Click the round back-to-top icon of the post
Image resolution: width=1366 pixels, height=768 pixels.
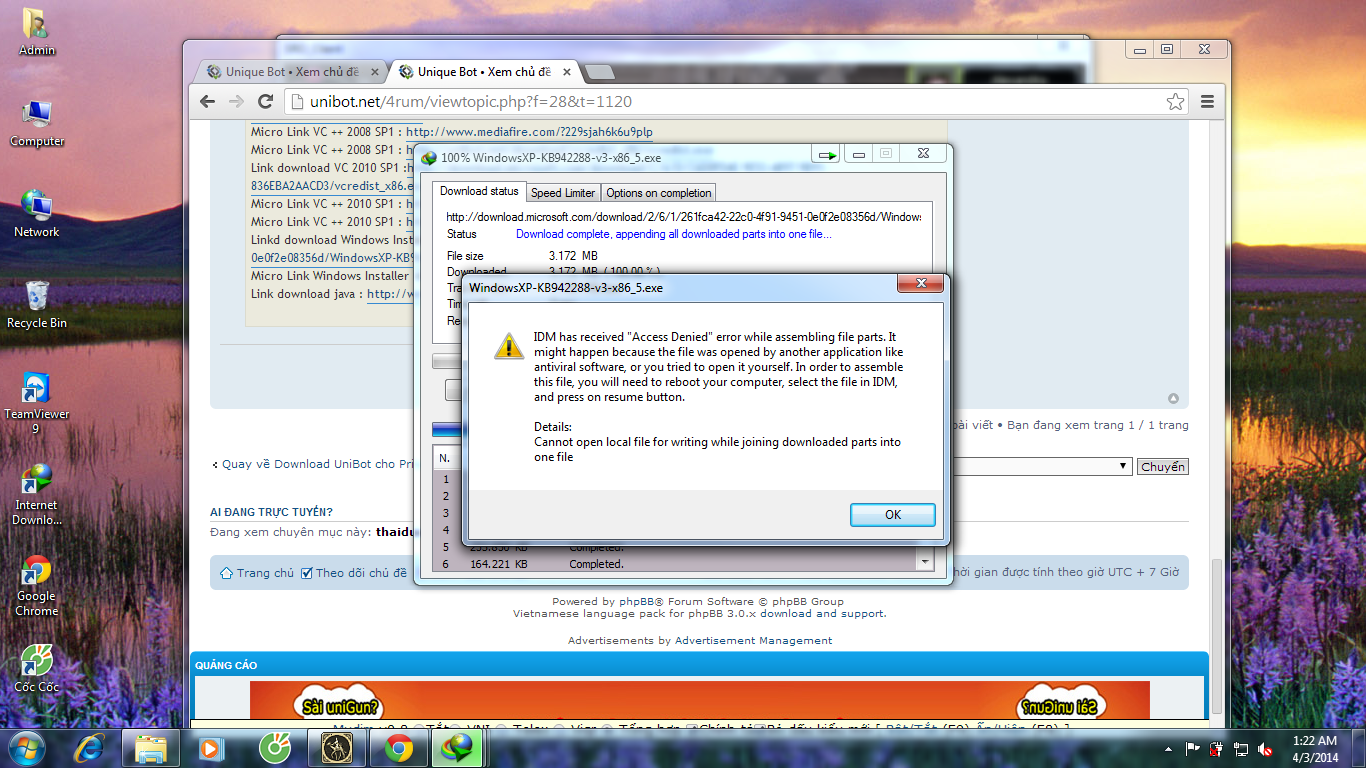click(1174, 399)
